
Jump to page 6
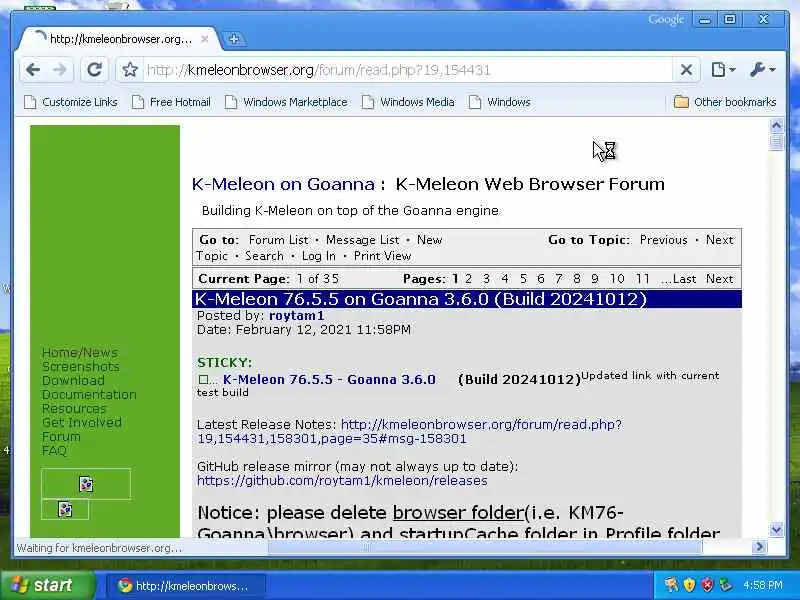(x=541, y=279)
